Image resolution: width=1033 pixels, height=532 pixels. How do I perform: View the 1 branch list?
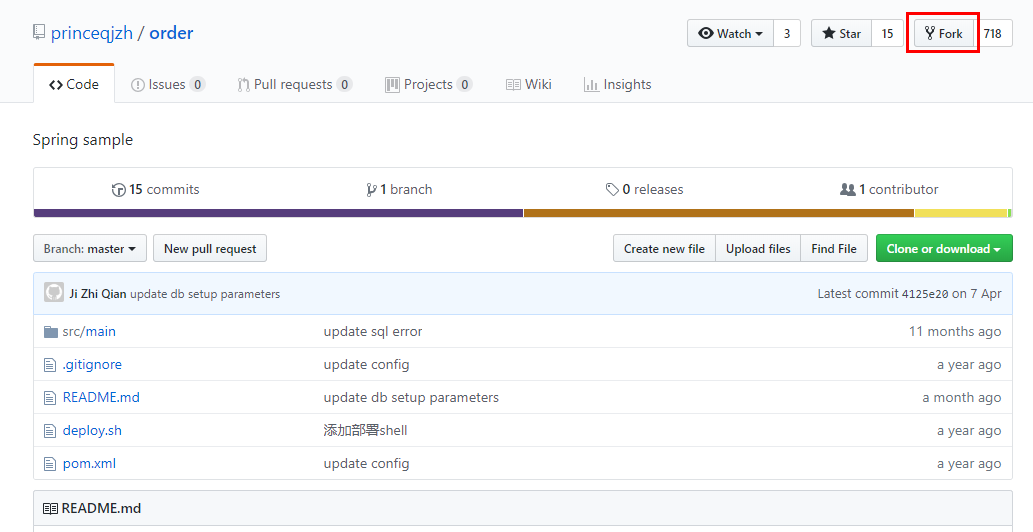click(399, 190)
